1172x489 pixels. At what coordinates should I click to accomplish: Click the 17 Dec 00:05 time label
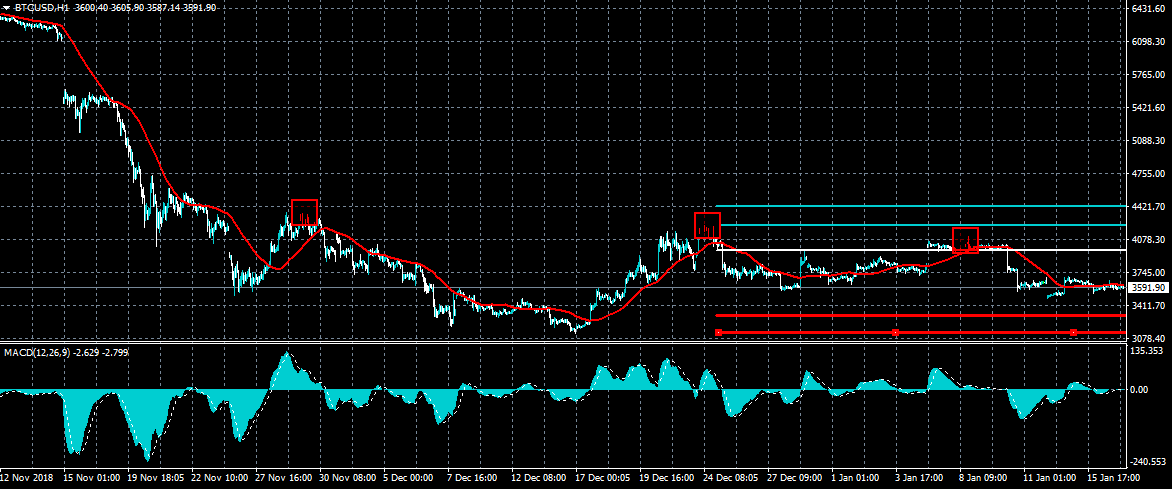[x=603, y=477]
